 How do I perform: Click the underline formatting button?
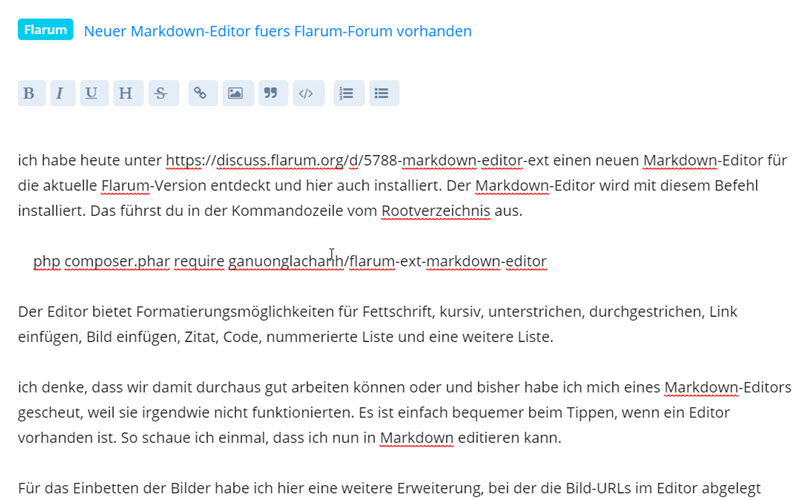pos(94,93)
